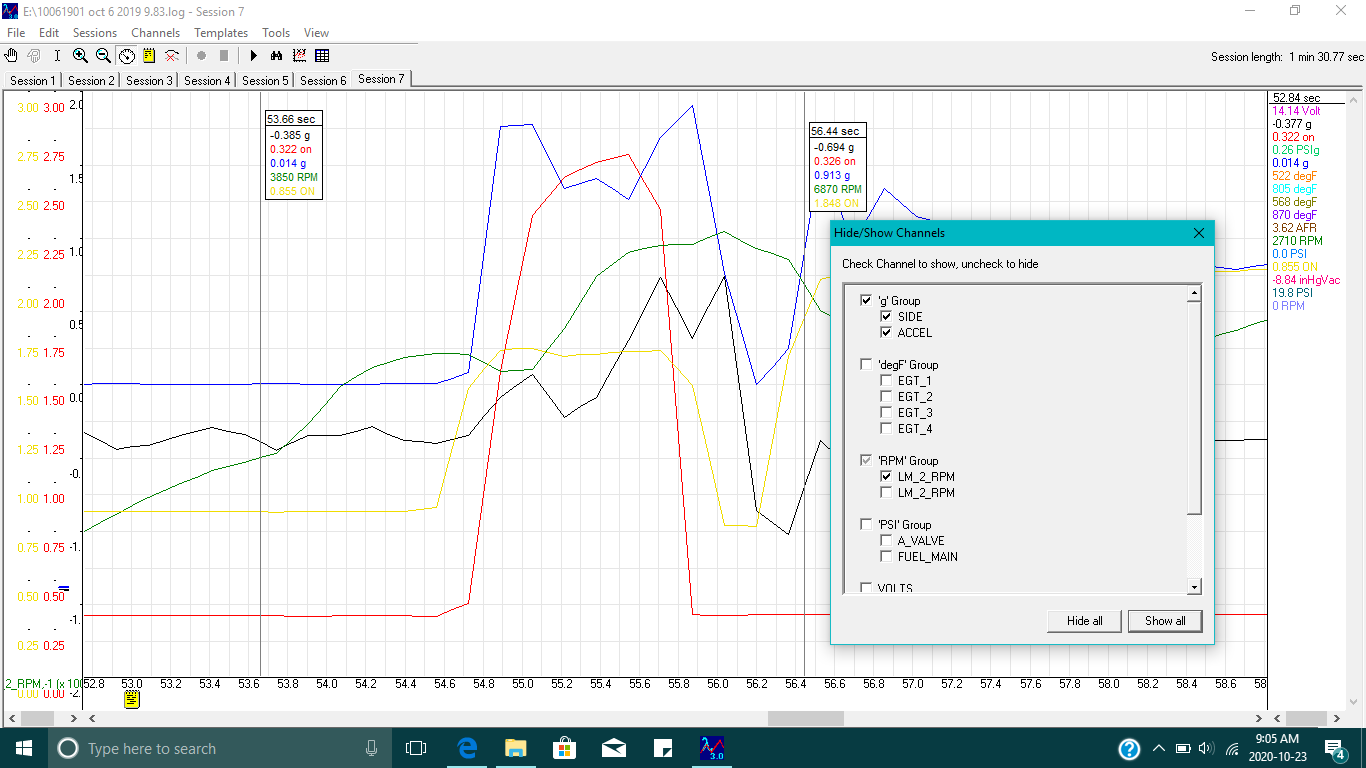Open the yellow notepad tool

point(149,56)
